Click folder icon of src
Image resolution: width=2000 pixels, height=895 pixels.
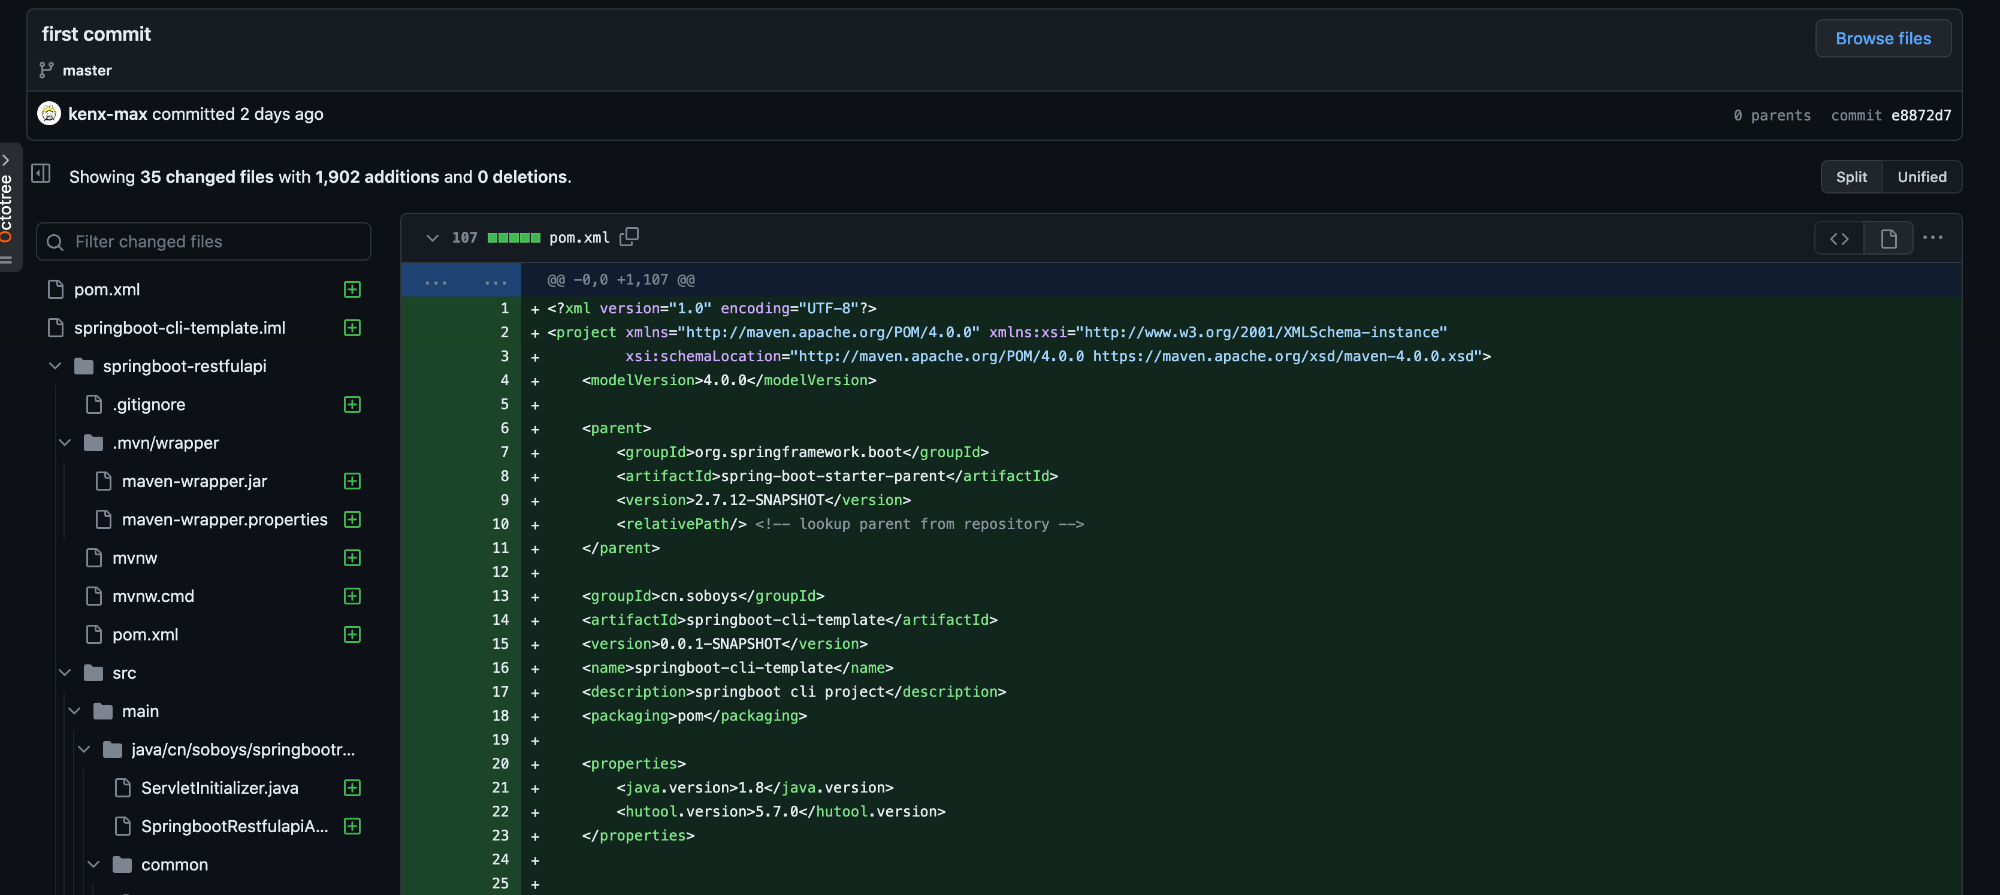pos(94,673)
